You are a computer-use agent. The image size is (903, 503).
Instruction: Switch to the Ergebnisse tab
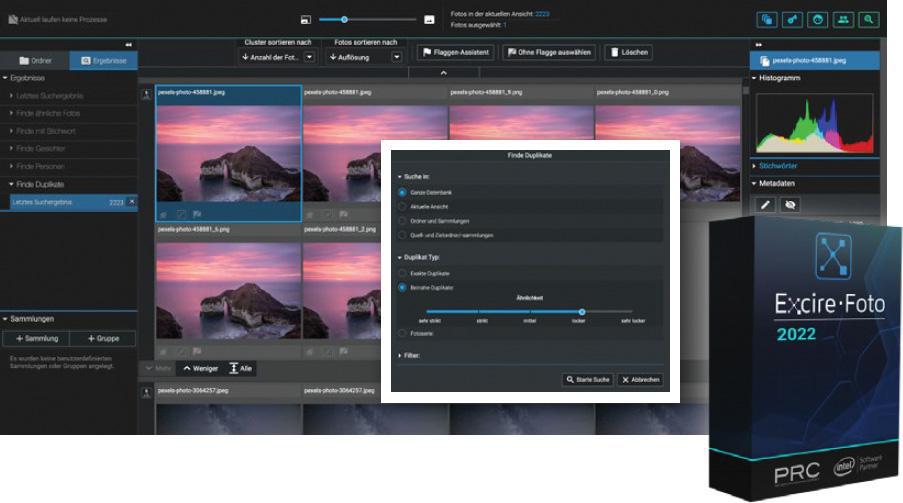click(104, 60)
